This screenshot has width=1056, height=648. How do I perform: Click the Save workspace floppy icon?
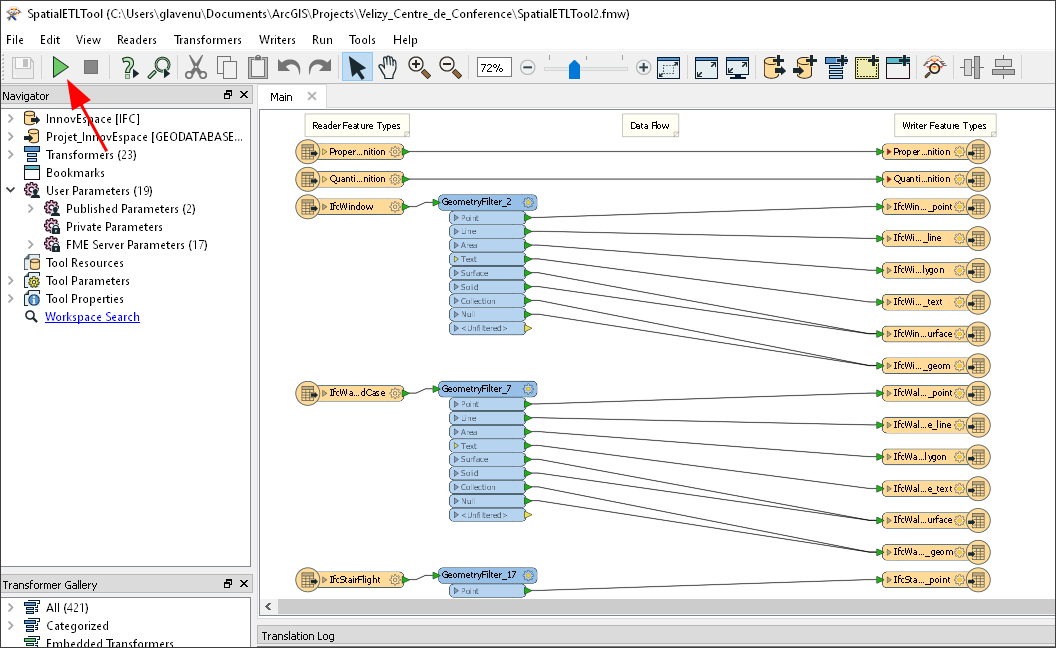(x=23, y=67)
